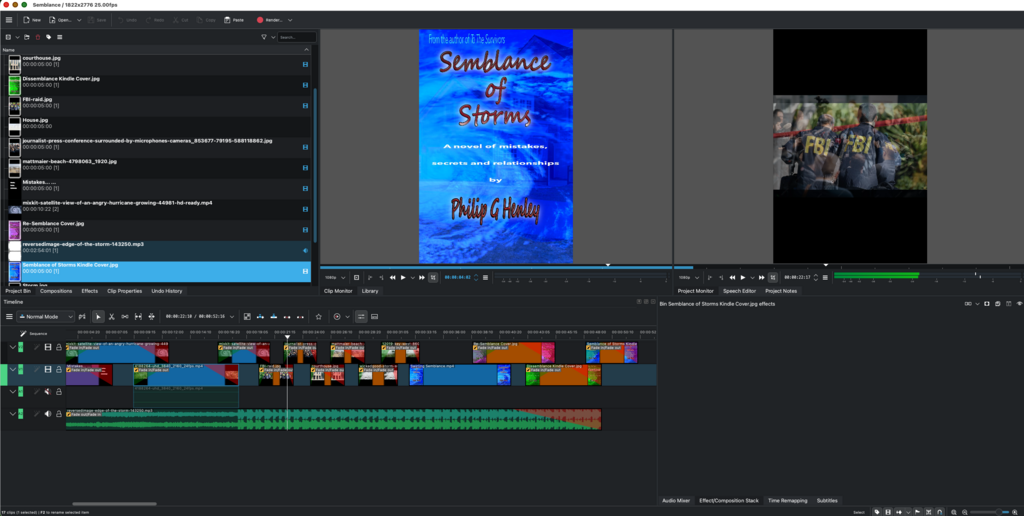1024x516 pixels.
Task: Open the Normal Mode edit mode dropdown
Action: point(45,317)
